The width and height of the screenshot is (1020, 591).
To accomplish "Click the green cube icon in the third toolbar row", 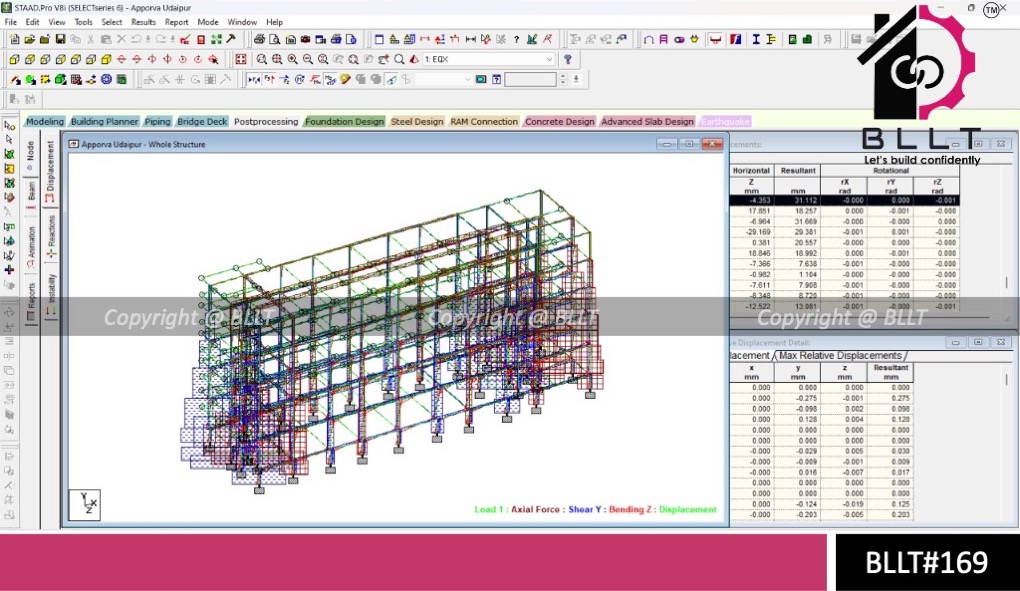I will 60,79.
